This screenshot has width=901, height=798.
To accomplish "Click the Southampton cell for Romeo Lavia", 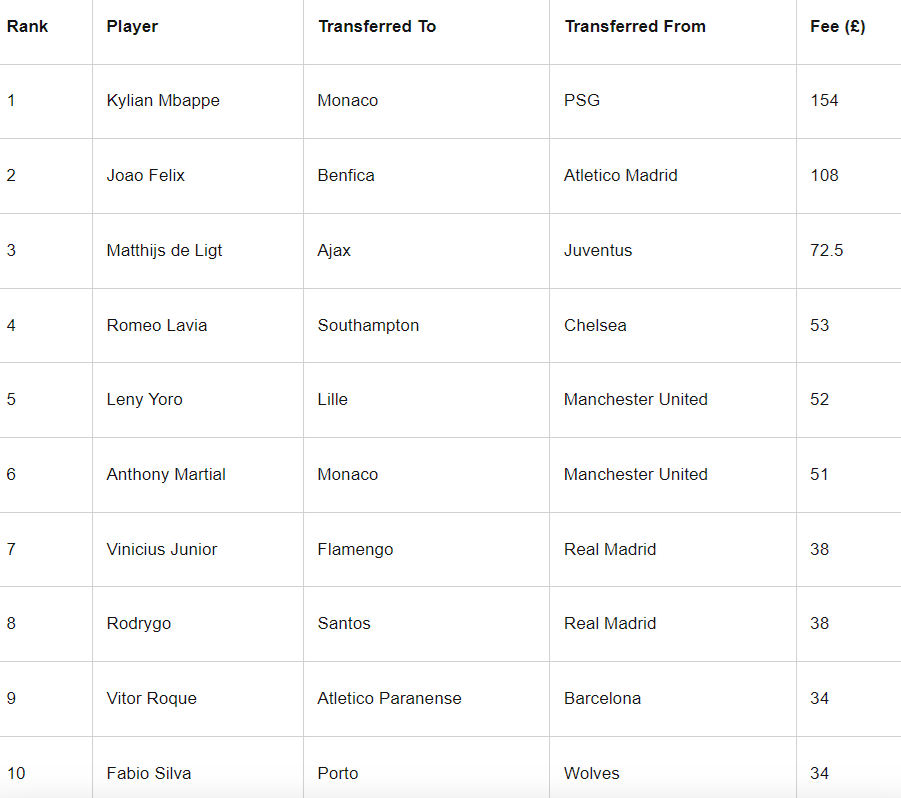I will (x=368, y=326).
